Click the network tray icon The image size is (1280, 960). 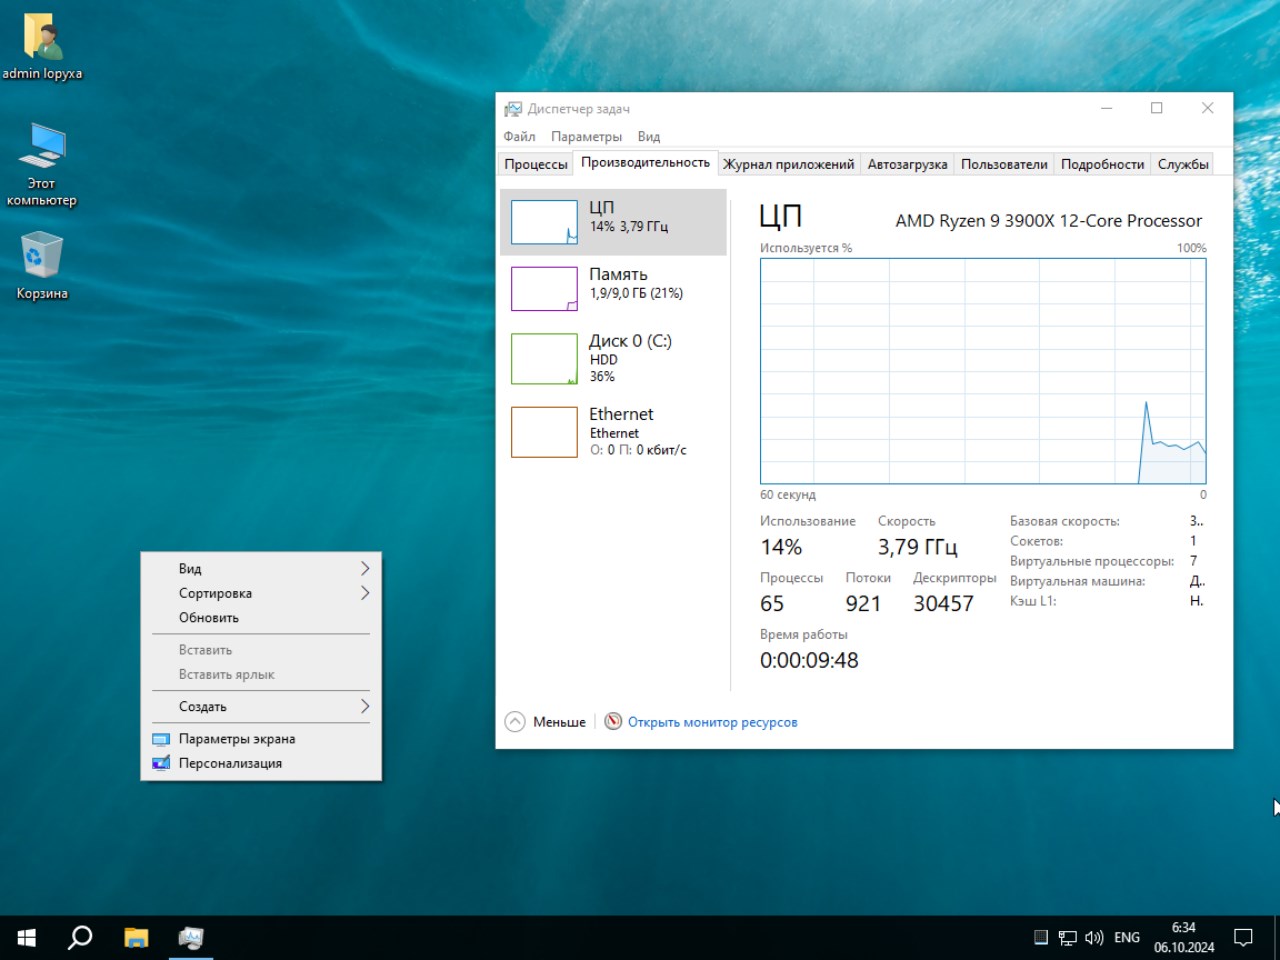pyautogui.click(x=1067, y=937)
